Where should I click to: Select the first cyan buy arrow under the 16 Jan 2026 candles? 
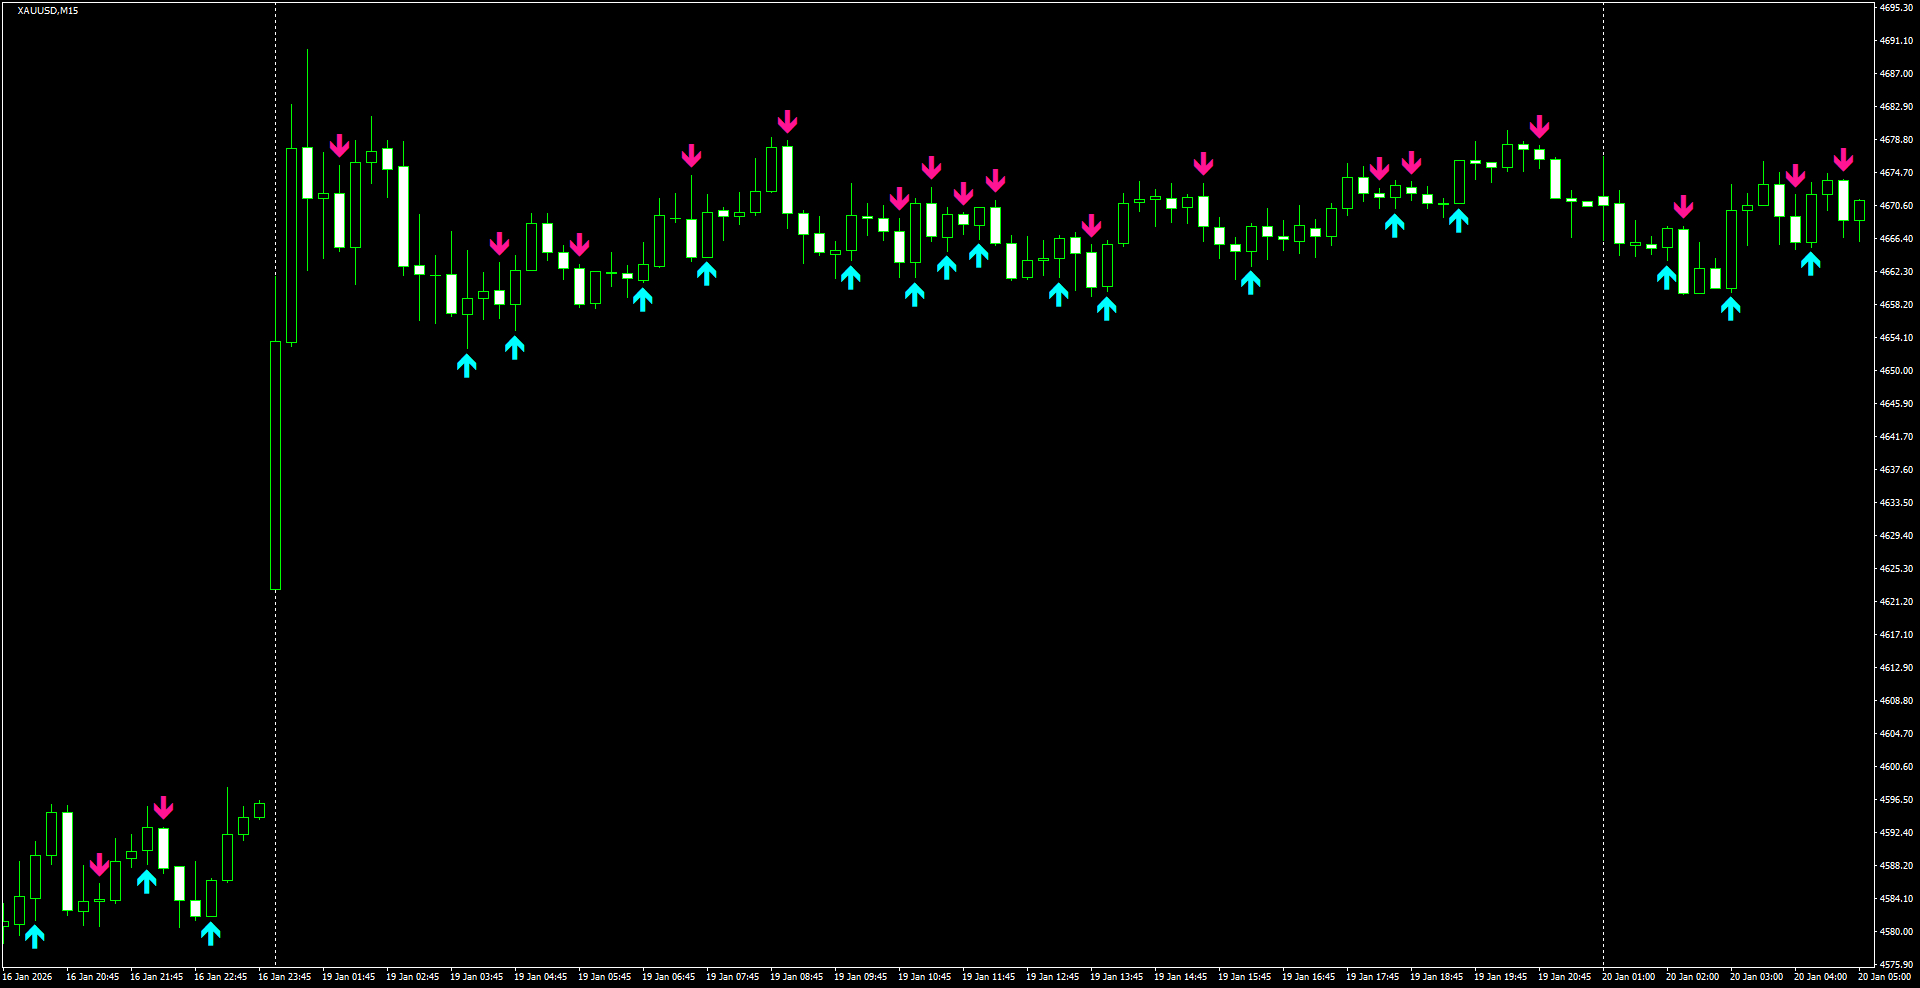tap(35, 936)
